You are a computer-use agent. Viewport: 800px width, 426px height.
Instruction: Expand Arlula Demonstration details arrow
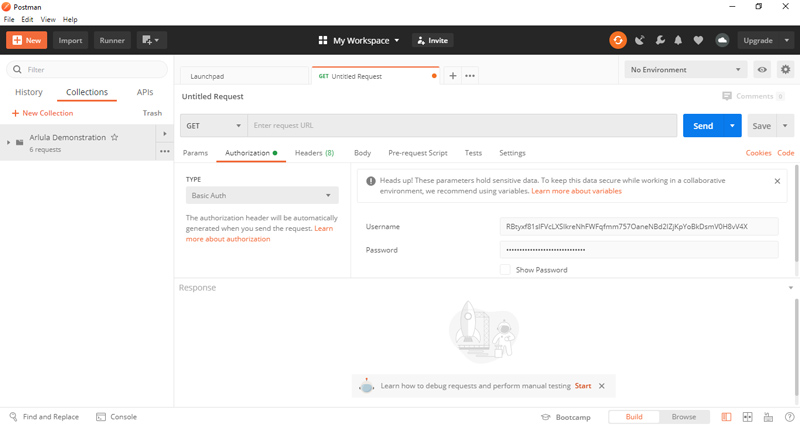[x=164, y=134]
